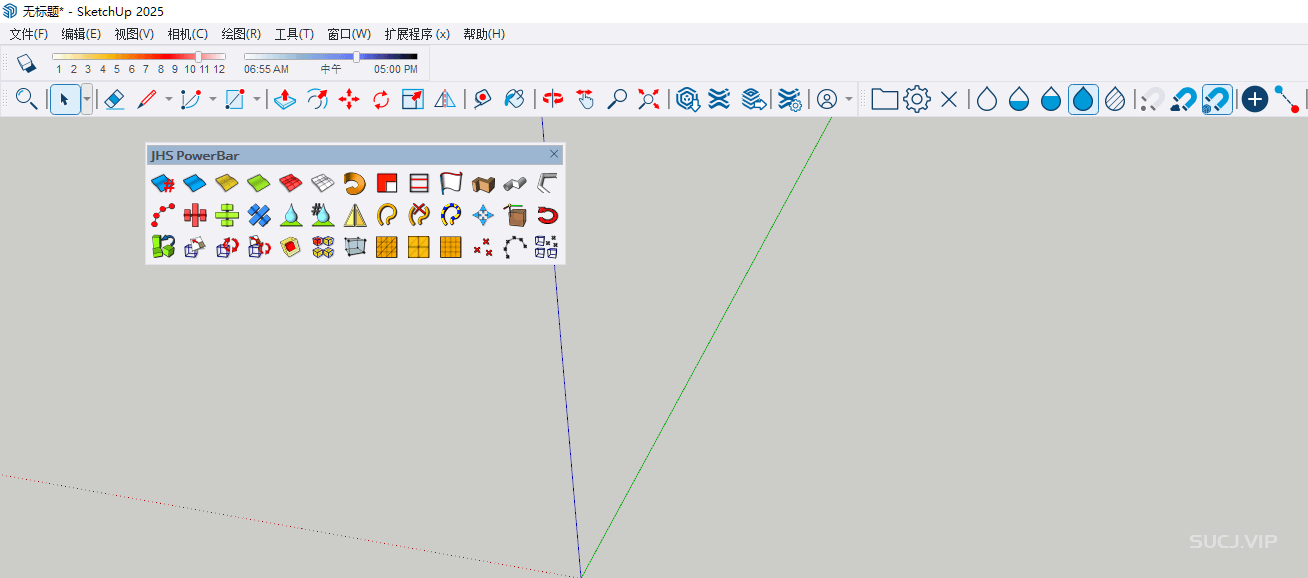
Task: Expand the Arc tool dropdown arrow
Action: click(212, 99)
